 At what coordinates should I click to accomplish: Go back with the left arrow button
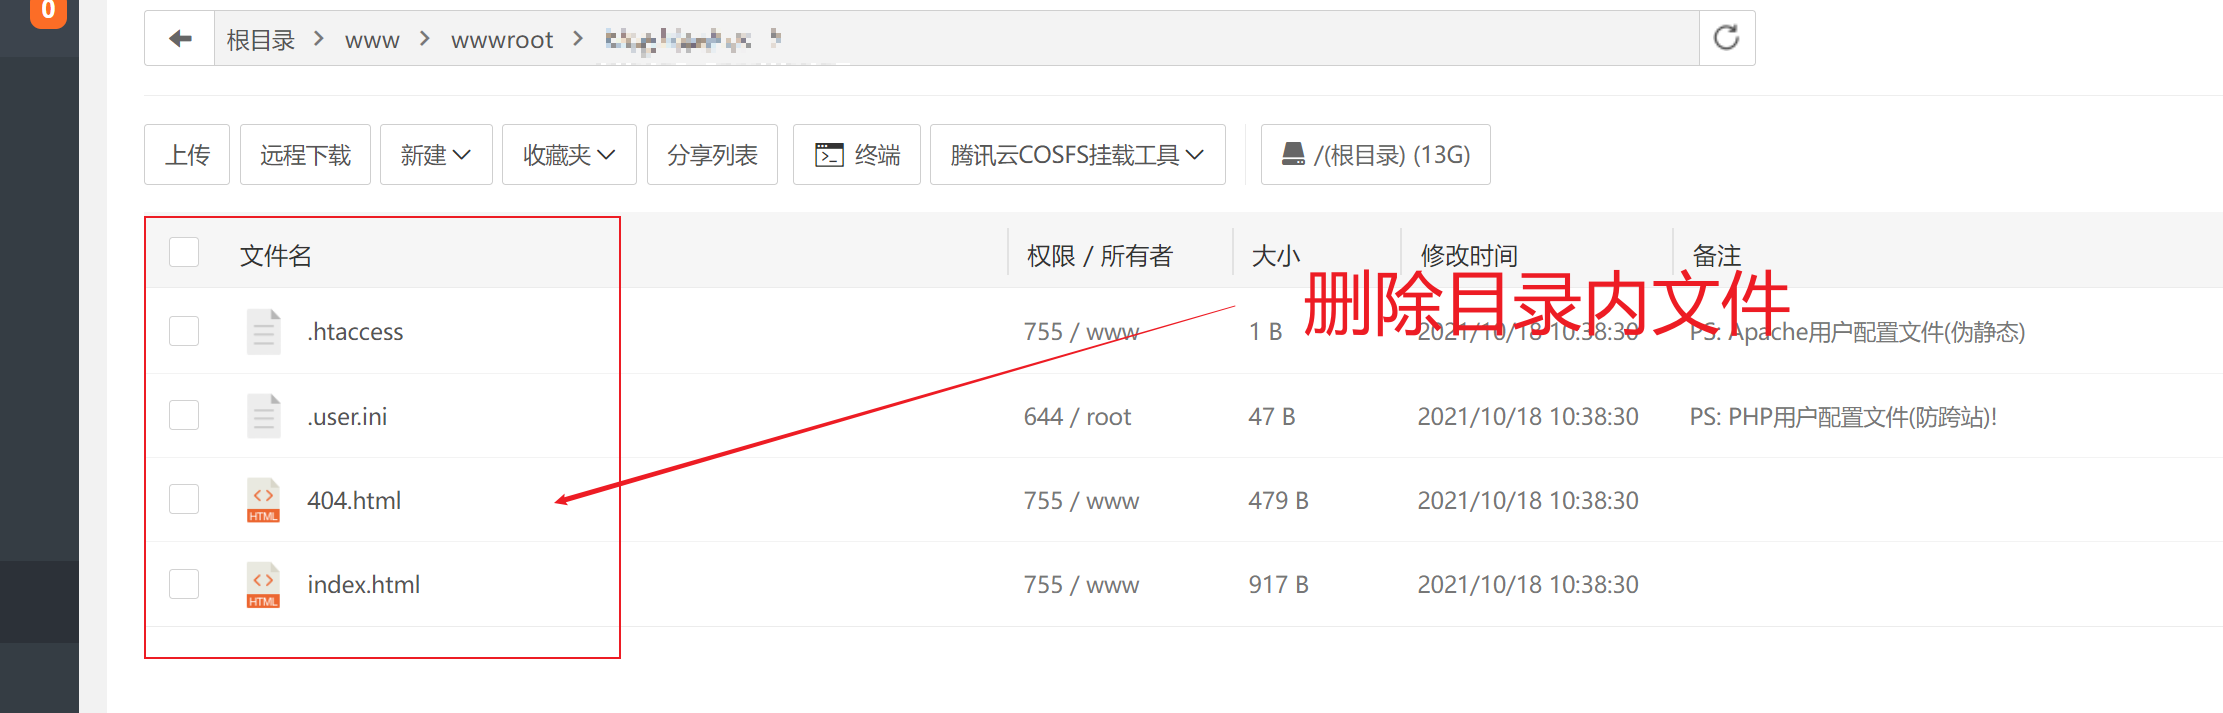[180, 39]
